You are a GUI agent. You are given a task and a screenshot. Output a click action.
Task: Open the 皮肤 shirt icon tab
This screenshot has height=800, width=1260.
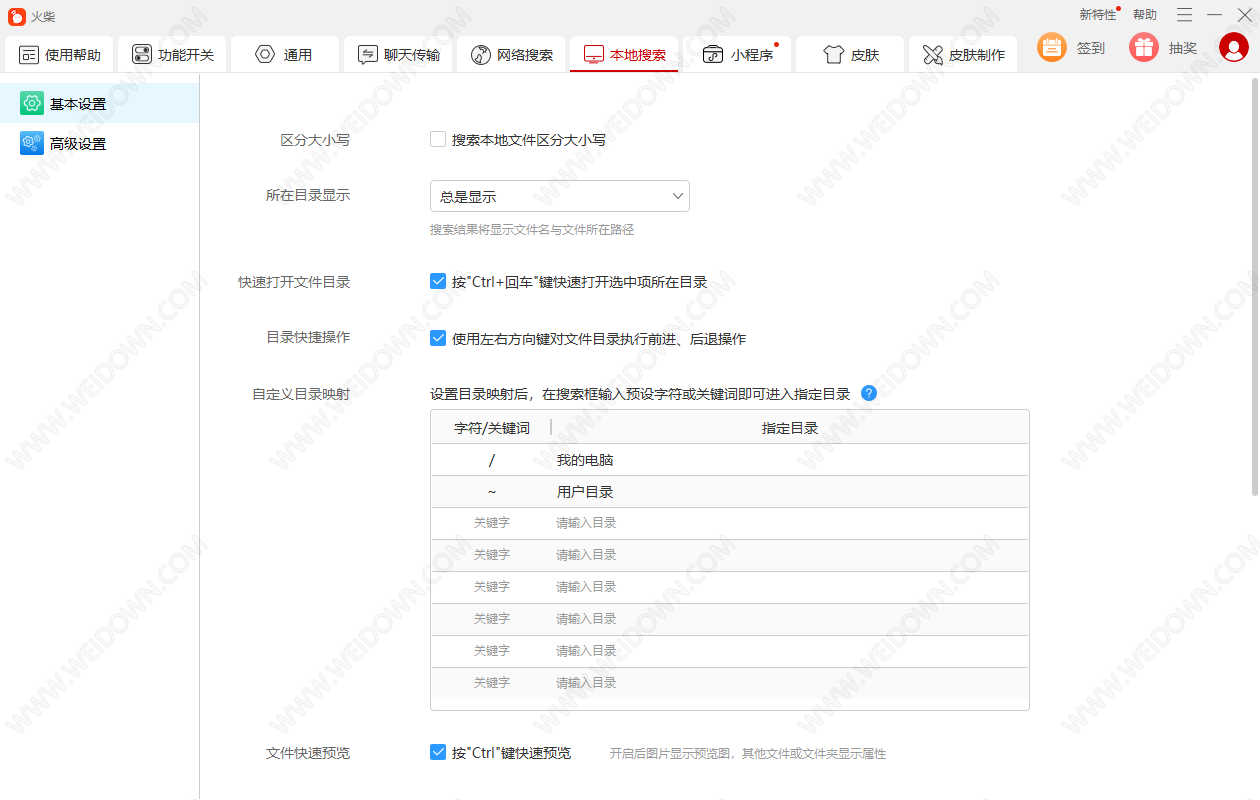point(834,55)
